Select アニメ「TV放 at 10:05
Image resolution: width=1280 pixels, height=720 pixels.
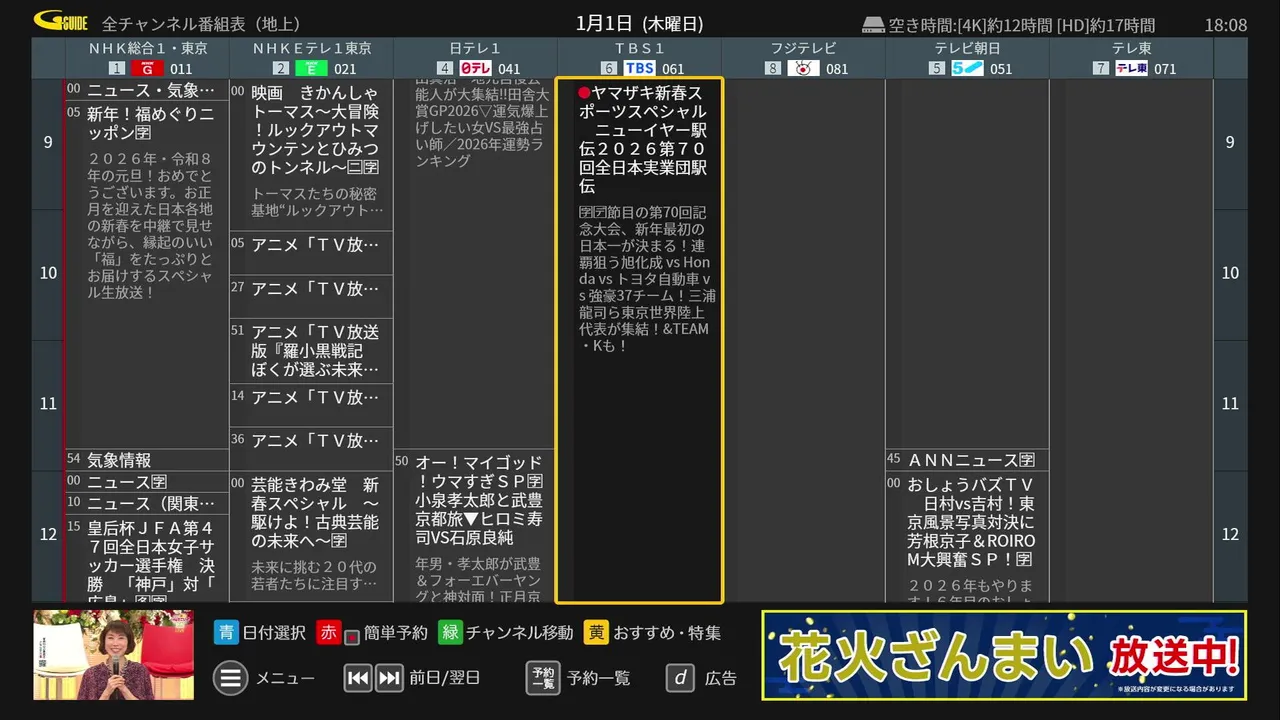pyautogui.click(x=312, y=253)
